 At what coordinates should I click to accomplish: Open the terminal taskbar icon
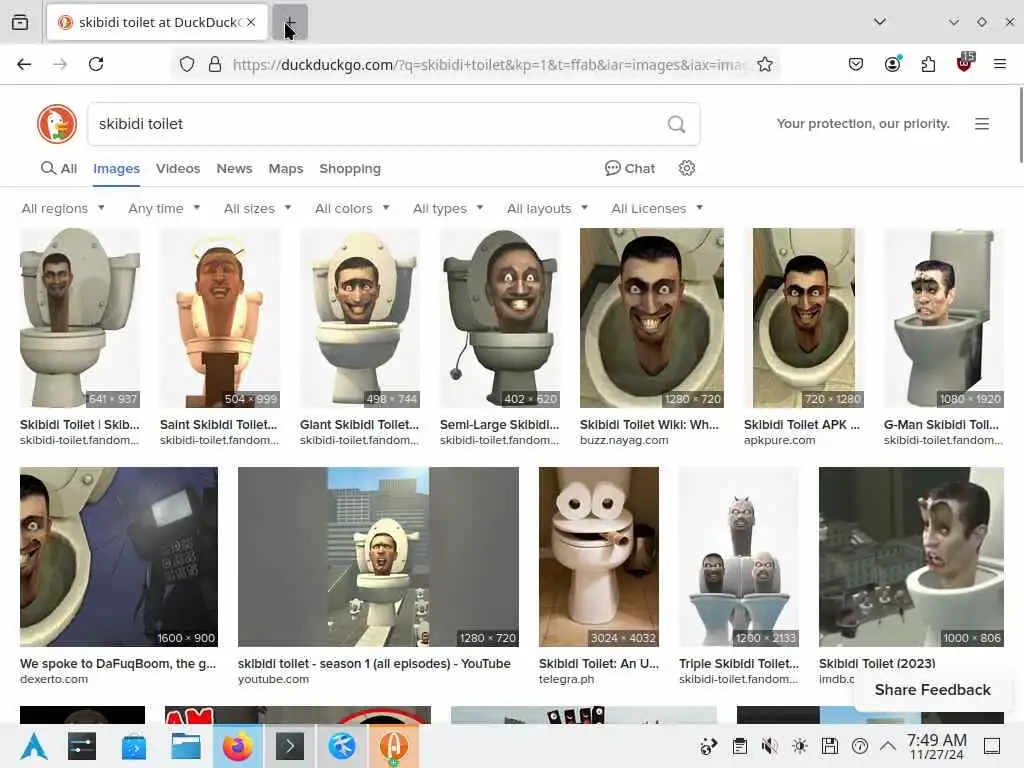[290, 746]
